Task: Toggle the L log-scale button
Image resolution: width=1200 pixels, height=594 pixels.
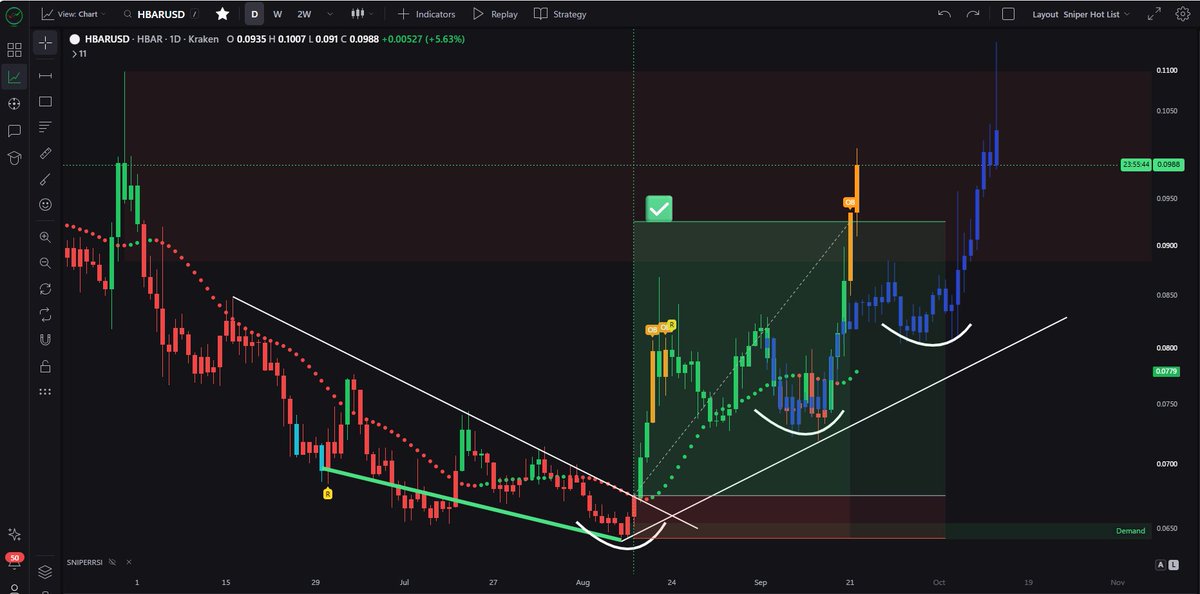Action: click(1172, 565)
